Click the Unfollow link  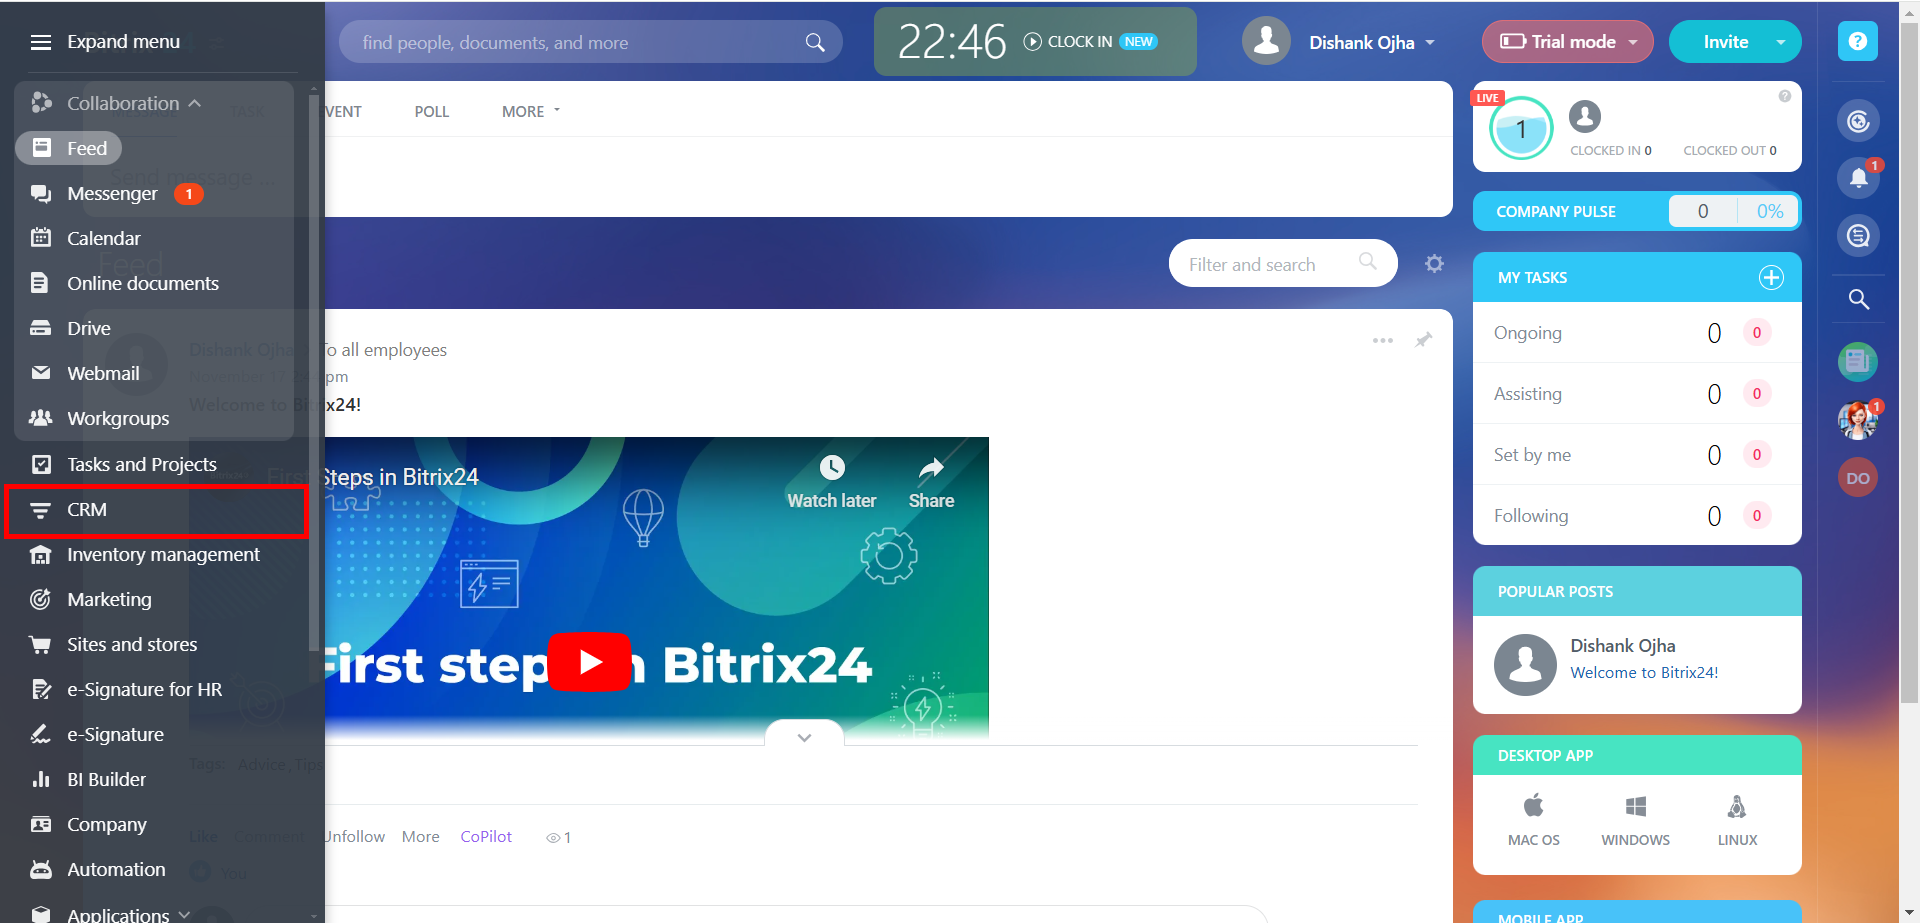[x=355, y=836]
